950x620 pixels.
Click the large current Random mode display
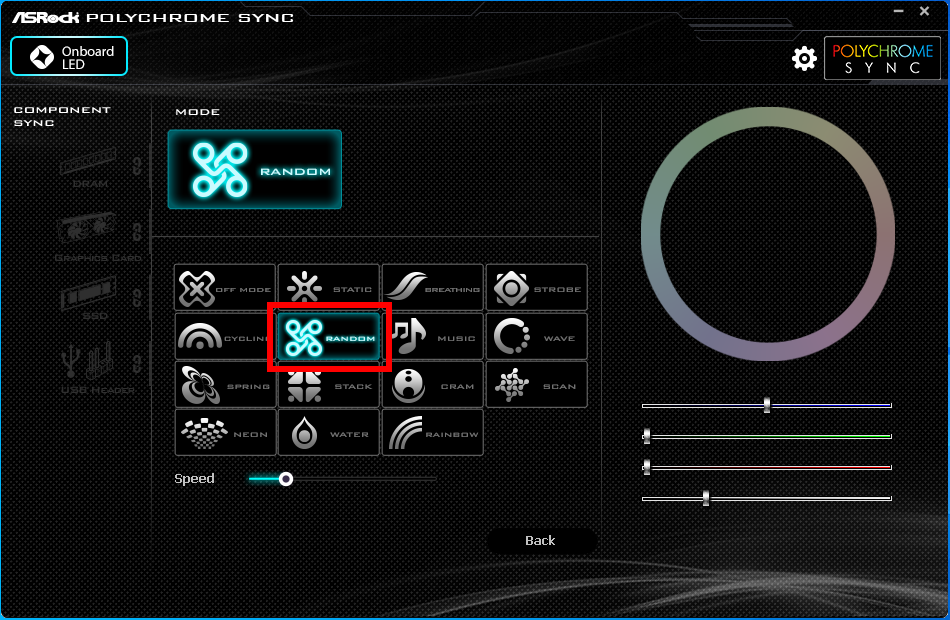[254, 169]
